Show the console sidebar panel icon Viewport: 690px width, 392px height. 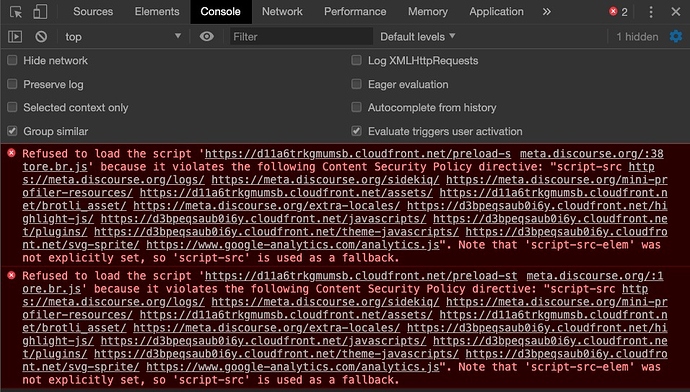(15, 37)
